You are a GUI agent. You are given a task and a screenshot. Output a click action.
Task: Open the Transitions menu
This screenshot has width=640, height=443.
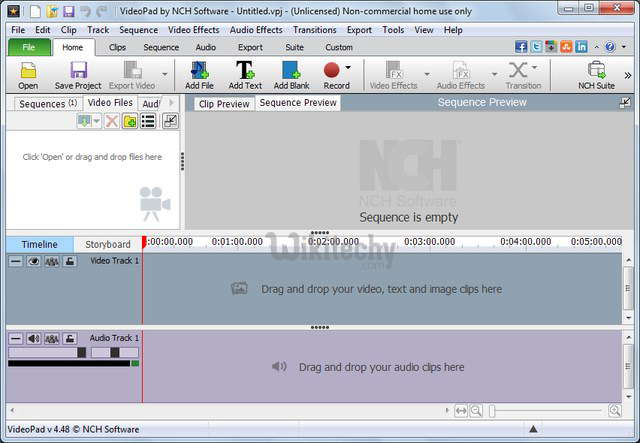(x=314, y=30)
